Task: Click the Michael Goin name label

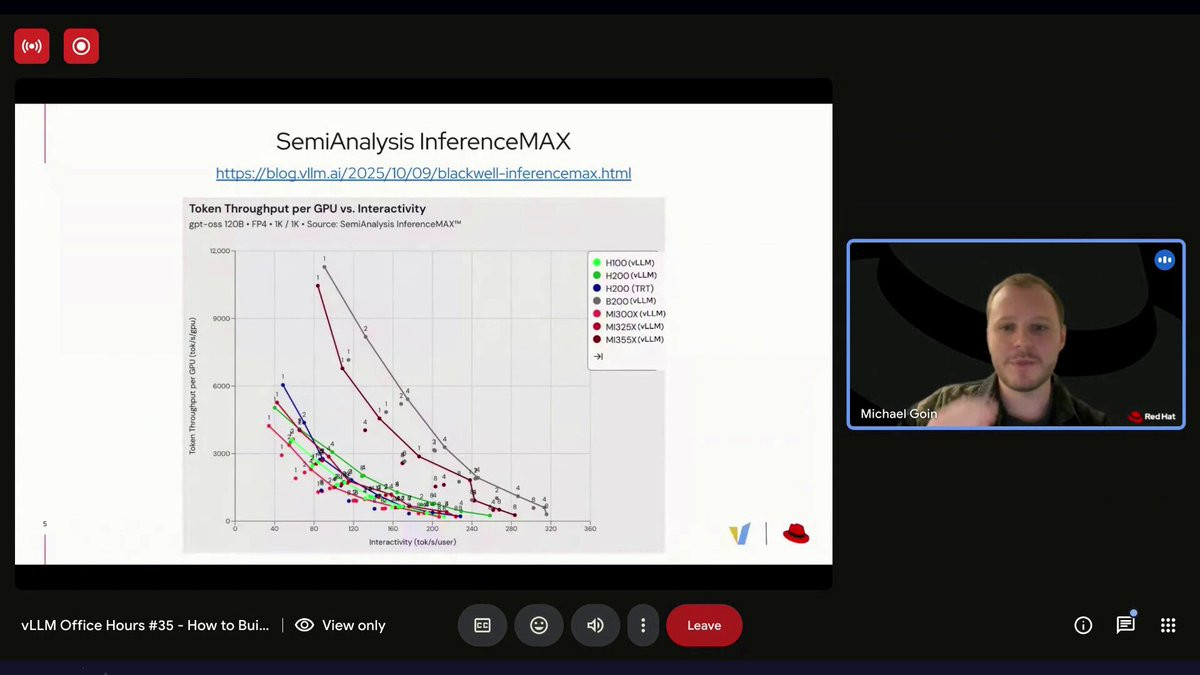Action: (x=899, y=414)
